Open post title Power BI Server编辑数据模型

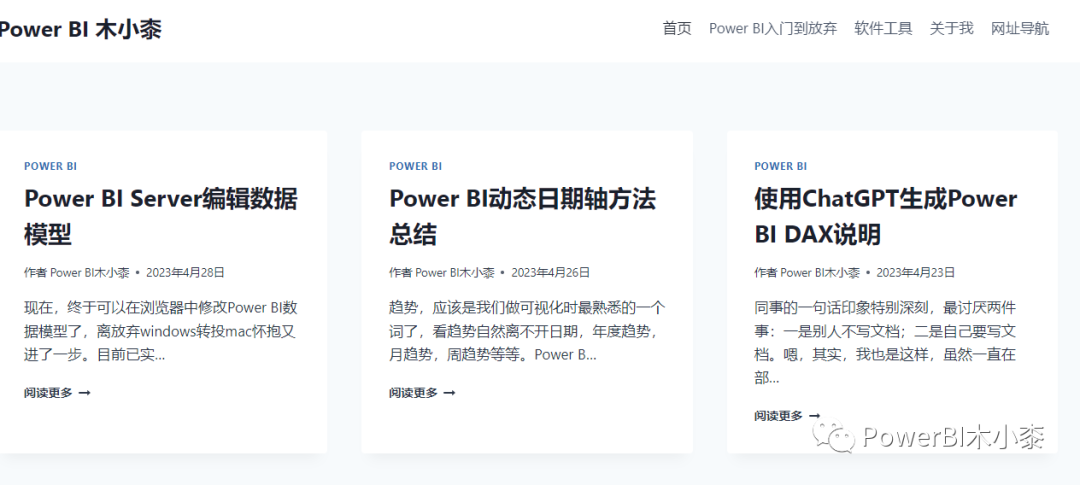click(161, 217)
